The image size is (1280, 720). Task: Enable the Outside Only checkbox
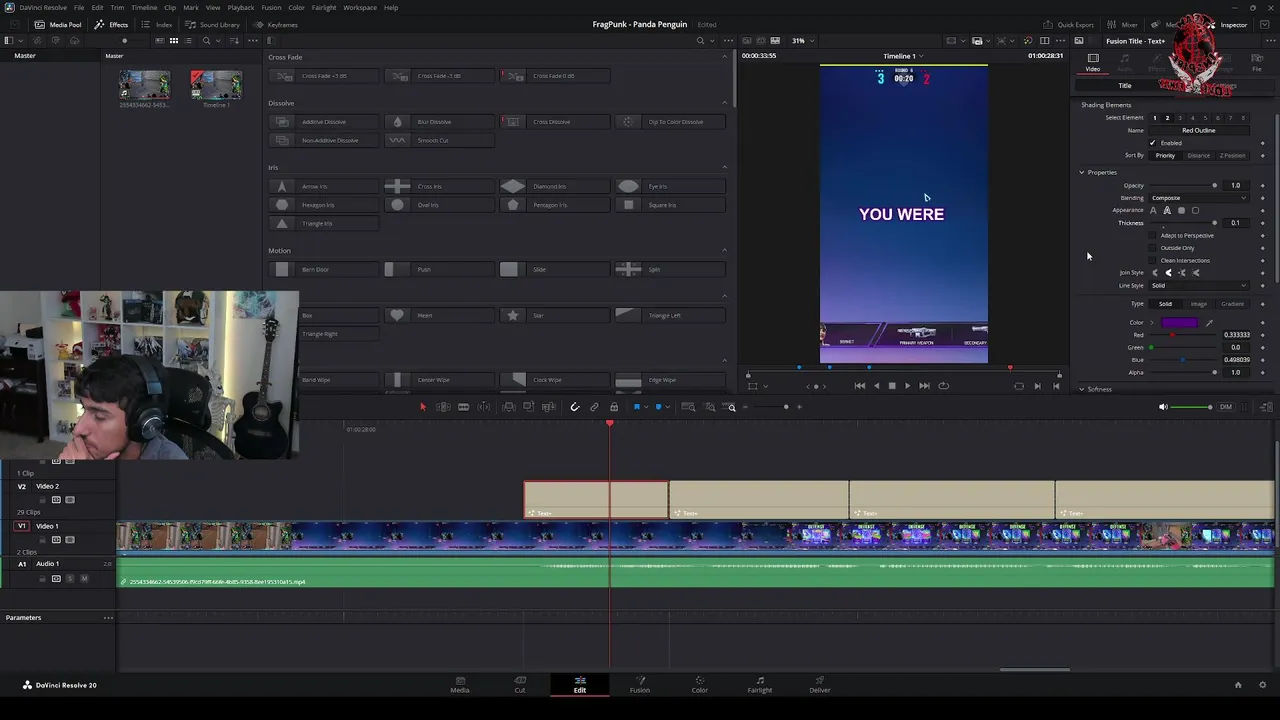pos(1152,248)
